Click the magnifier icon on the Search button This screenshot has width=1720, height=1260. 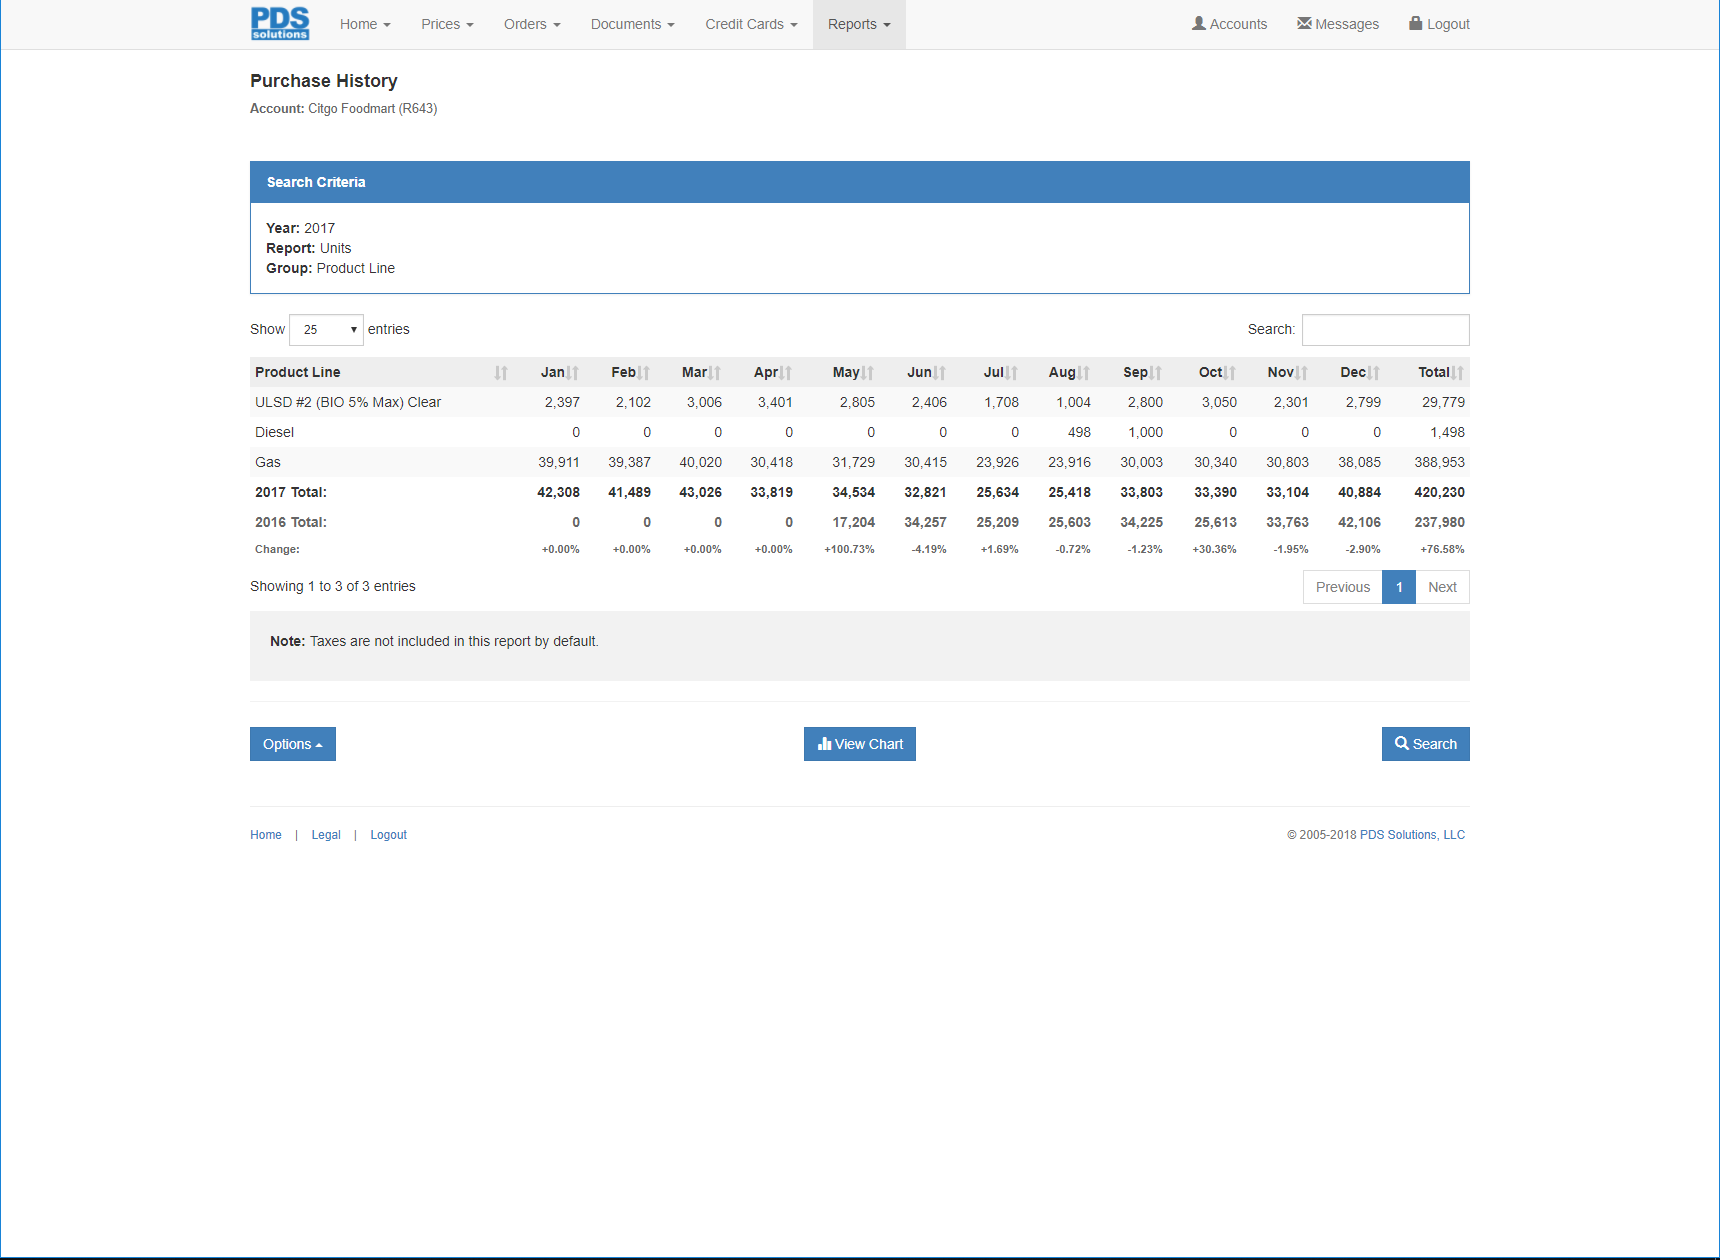pyautogui.click(x=1401, y=744)
